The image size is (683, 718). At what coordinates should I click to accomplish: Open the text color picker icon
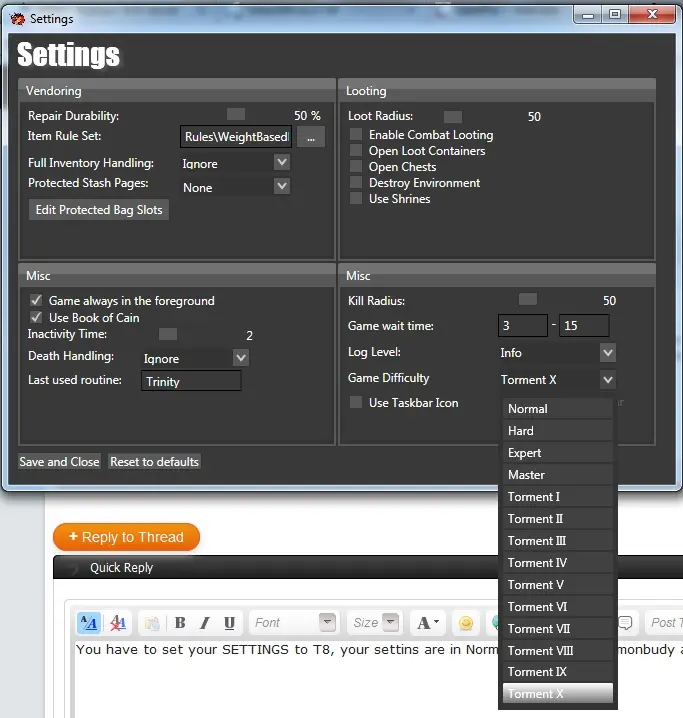(428, 623)
